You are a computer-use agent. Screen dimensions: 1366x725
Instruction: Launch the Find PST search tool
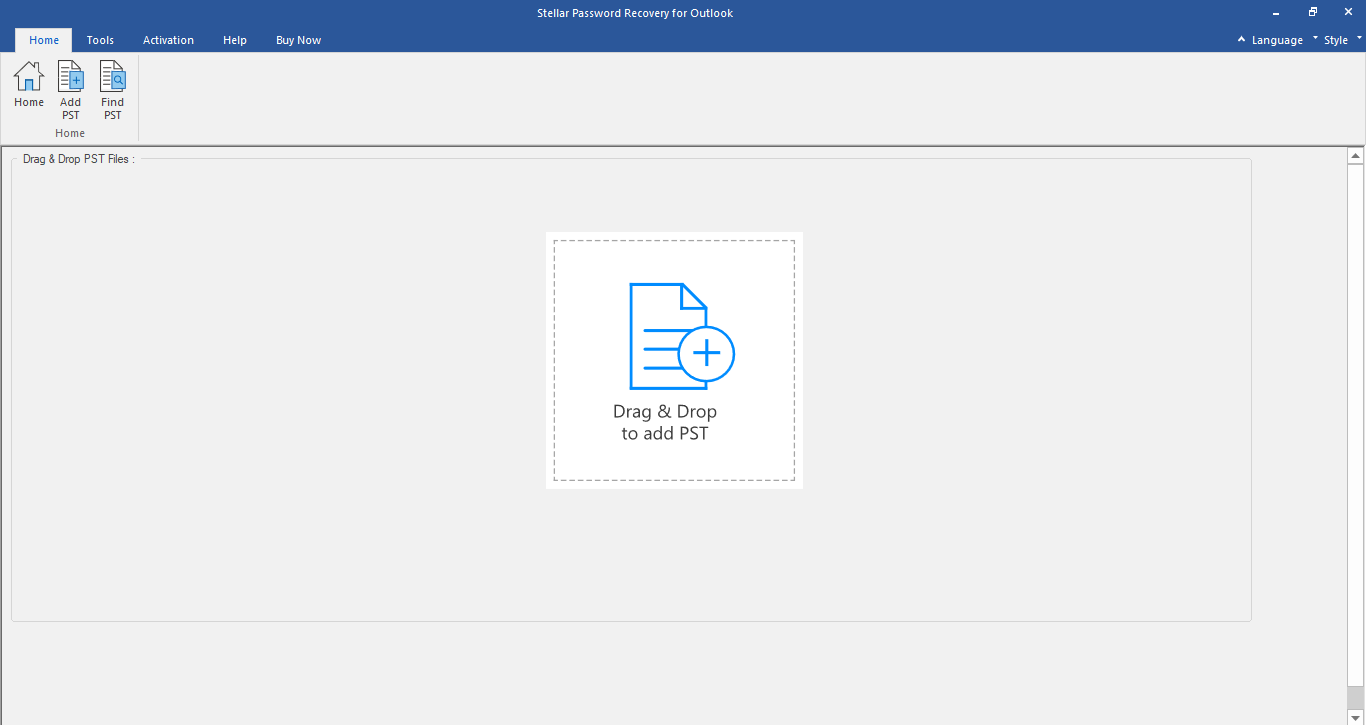pyautogui.click(x=112, y=89)
